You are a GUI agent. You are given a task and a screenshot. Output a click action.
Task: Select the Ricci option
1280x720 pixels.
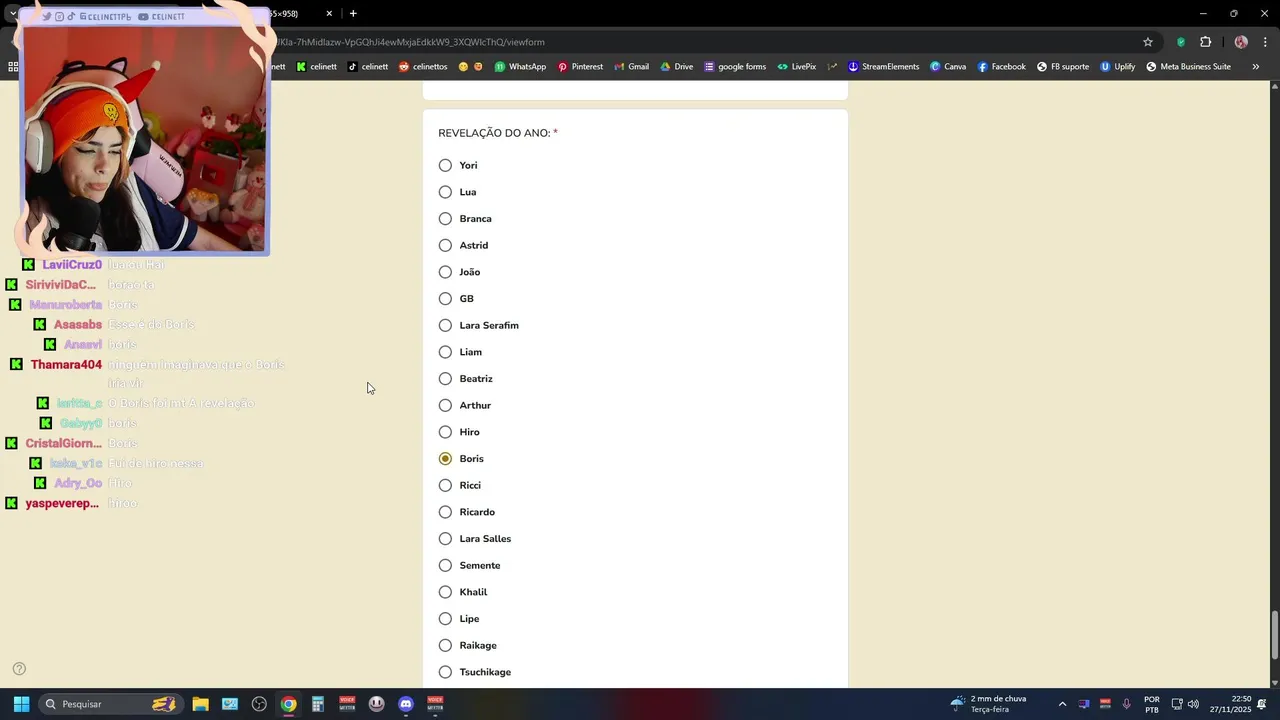445,485
